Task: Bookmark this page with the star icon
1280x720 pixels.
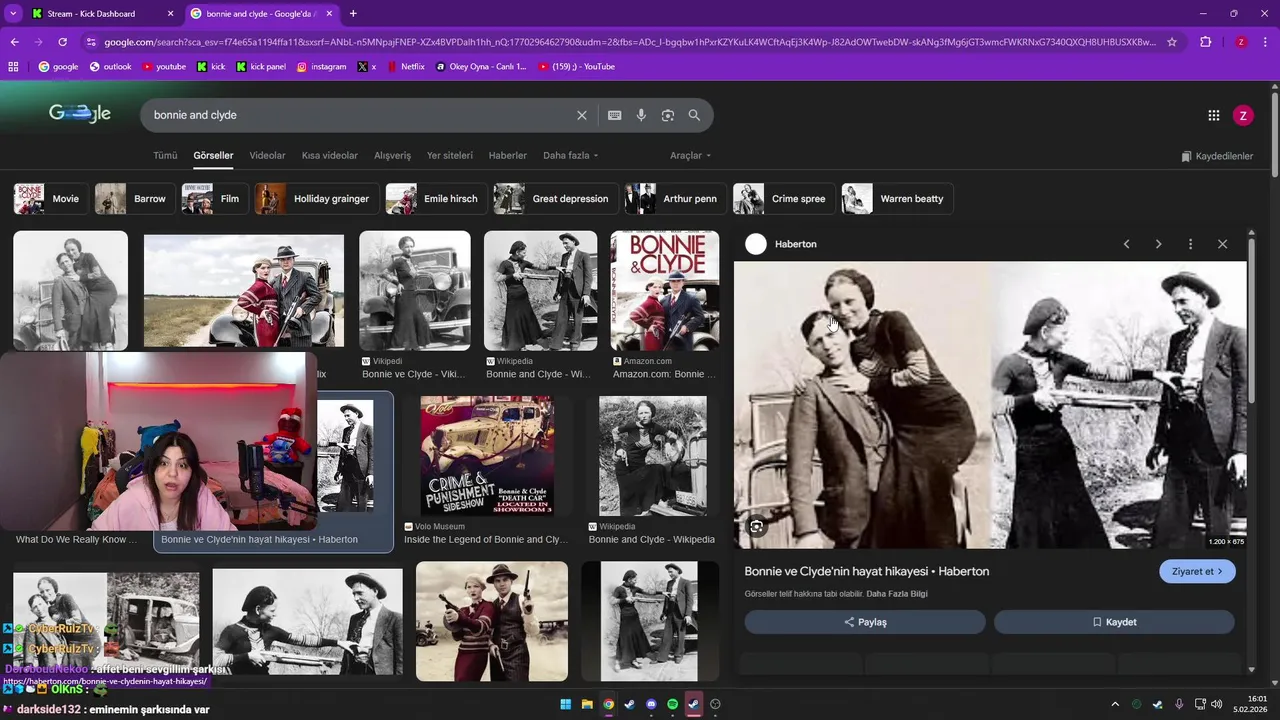Action: (x=1172, y=42)
